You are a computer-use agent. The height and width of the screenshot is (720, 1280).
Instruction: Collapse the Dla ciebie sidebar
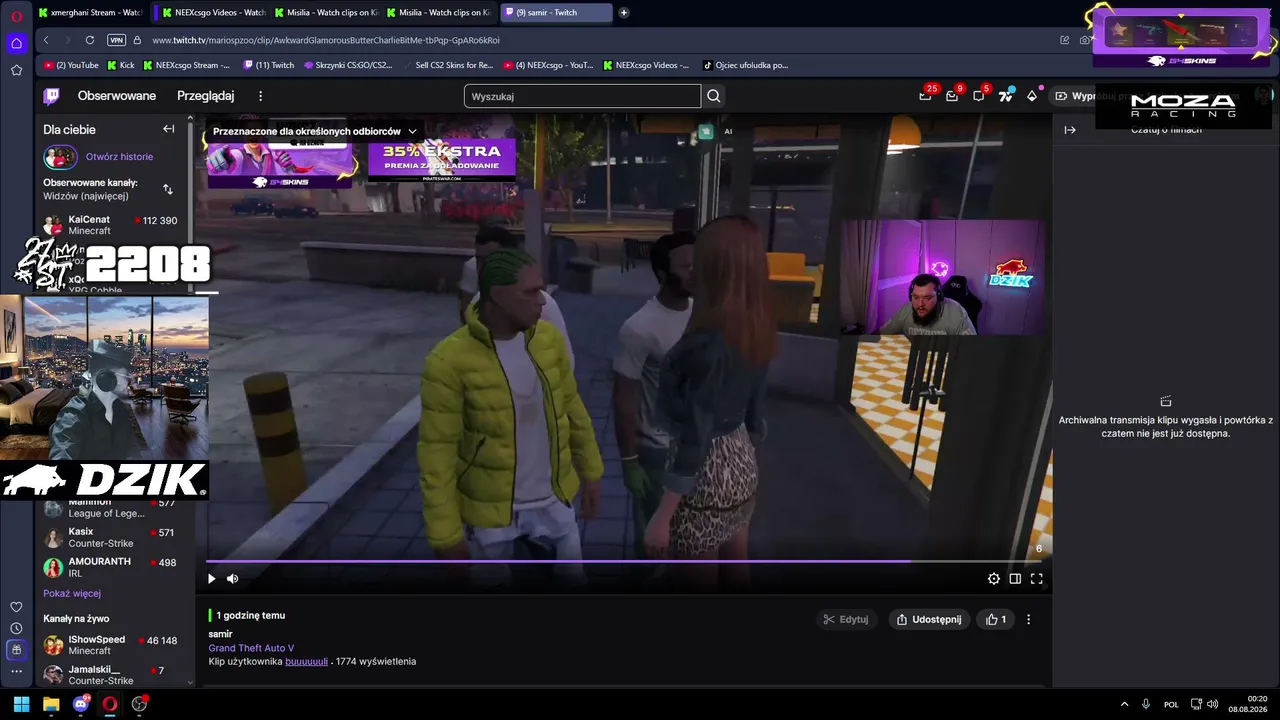pos(169,129)
